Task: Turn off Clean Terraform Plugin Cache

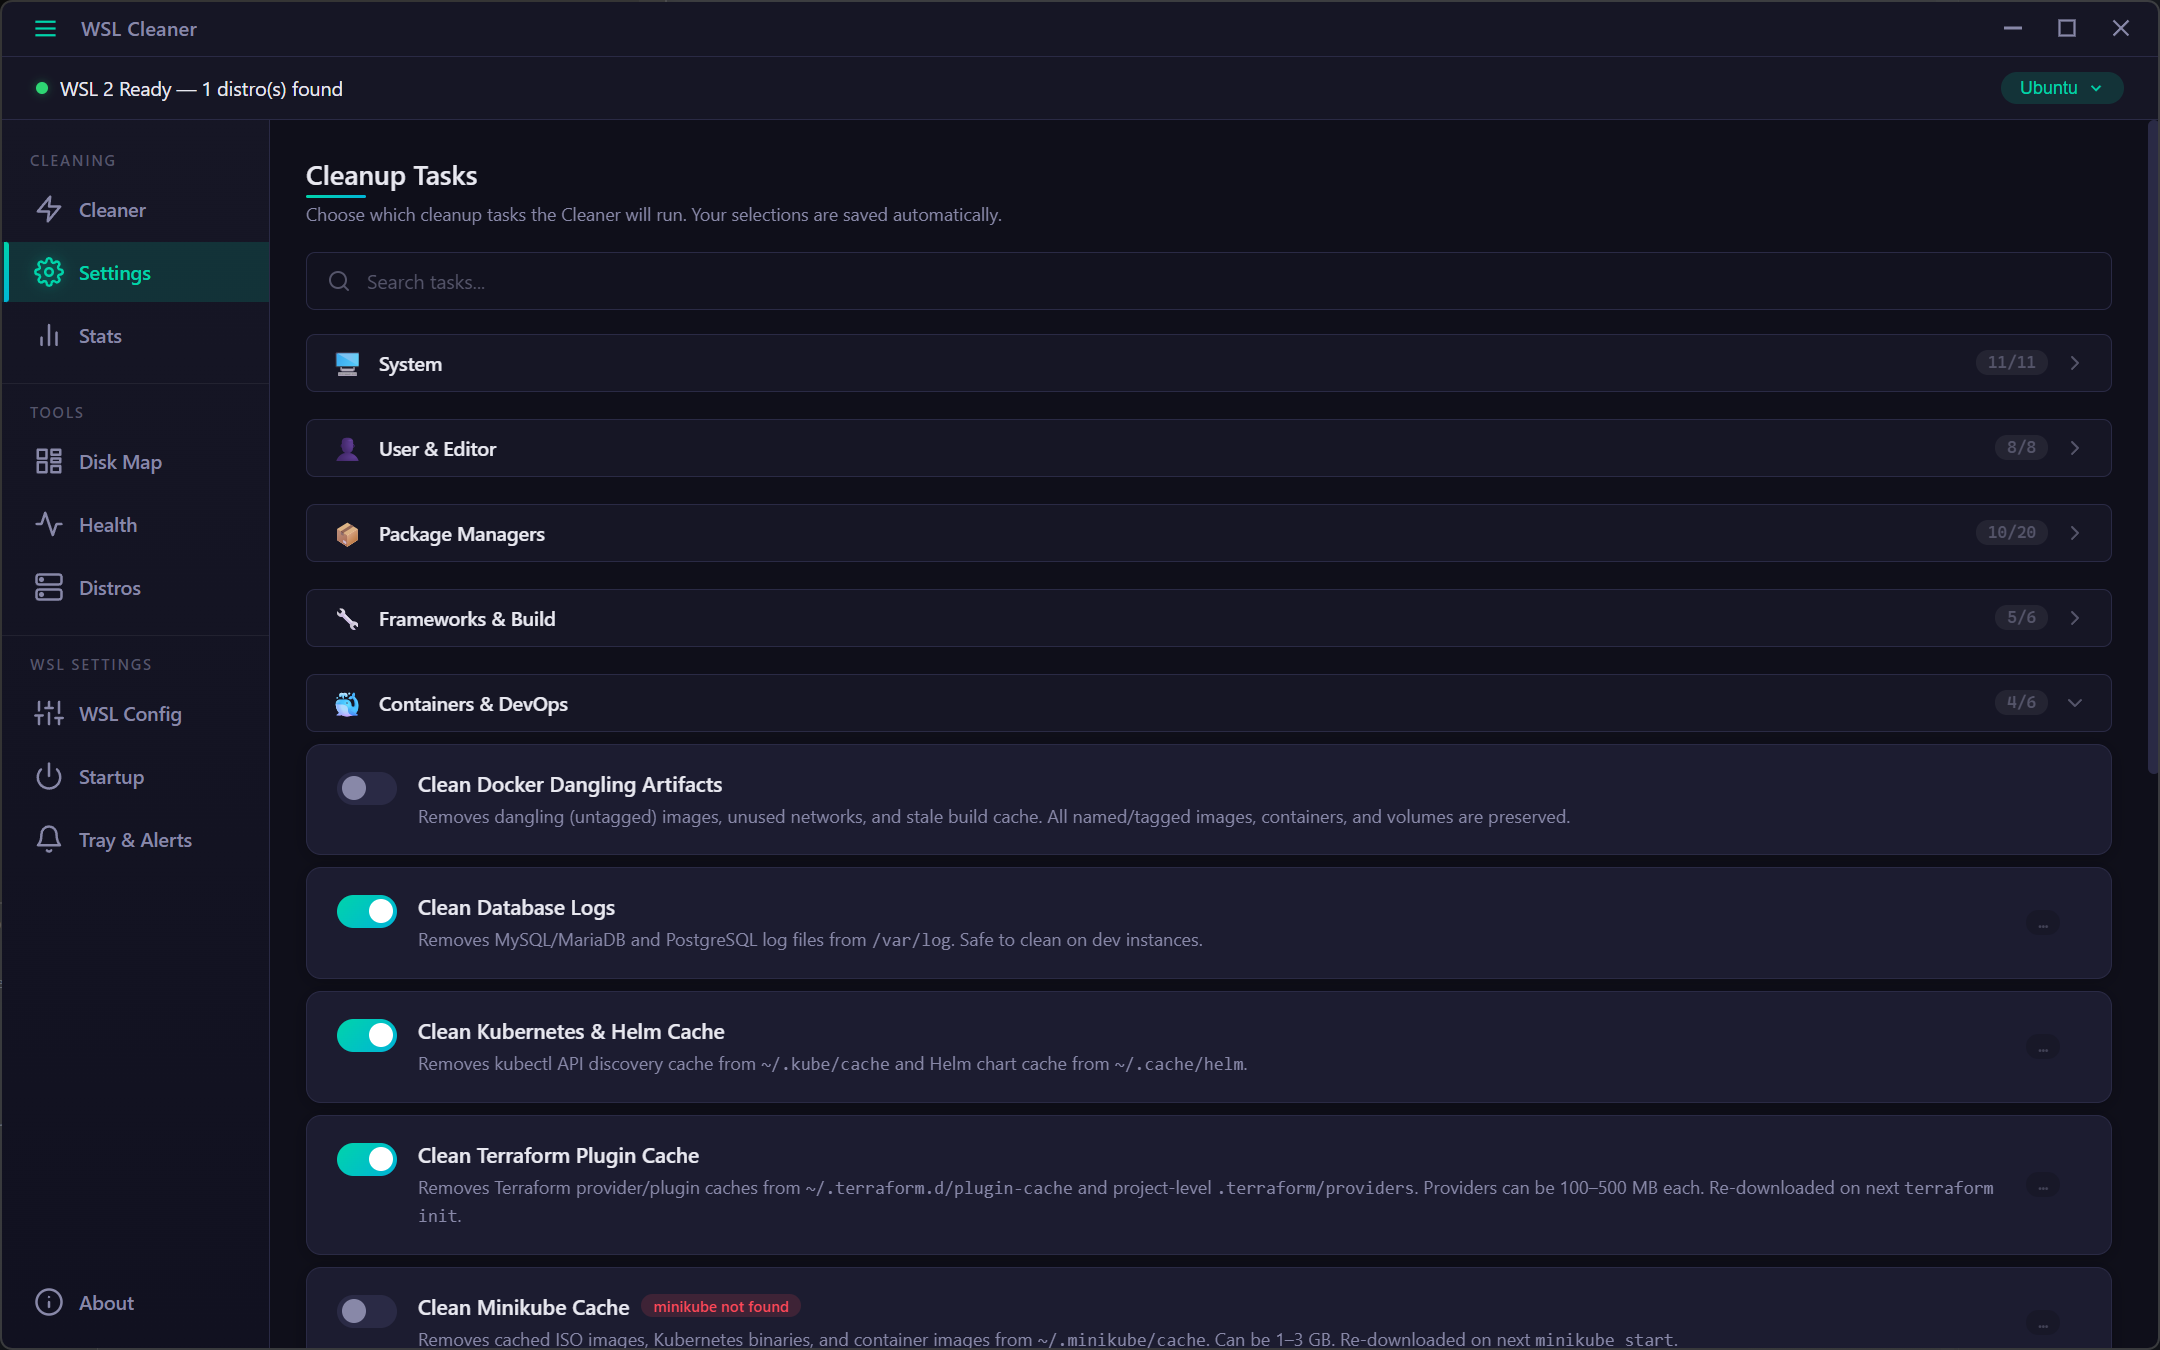Action: (366, 1159)
